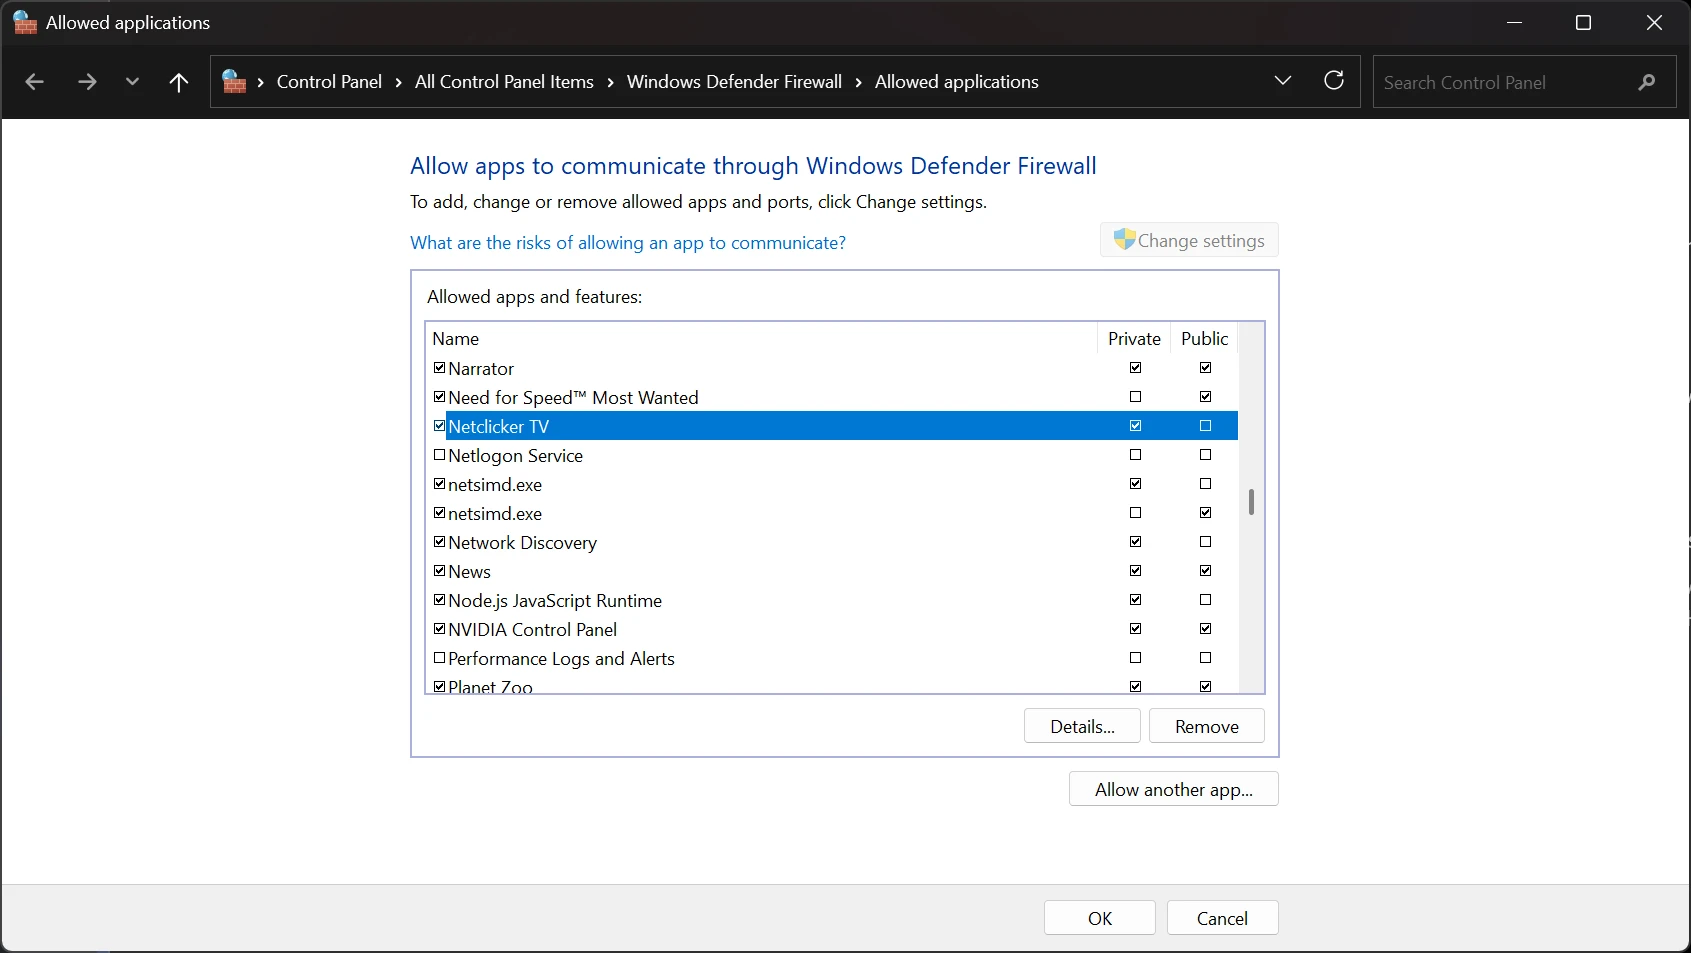Click the Back navigation arrow
Image resolution: width=1691 pixels, height=953 pixels.
click(34, 82)
